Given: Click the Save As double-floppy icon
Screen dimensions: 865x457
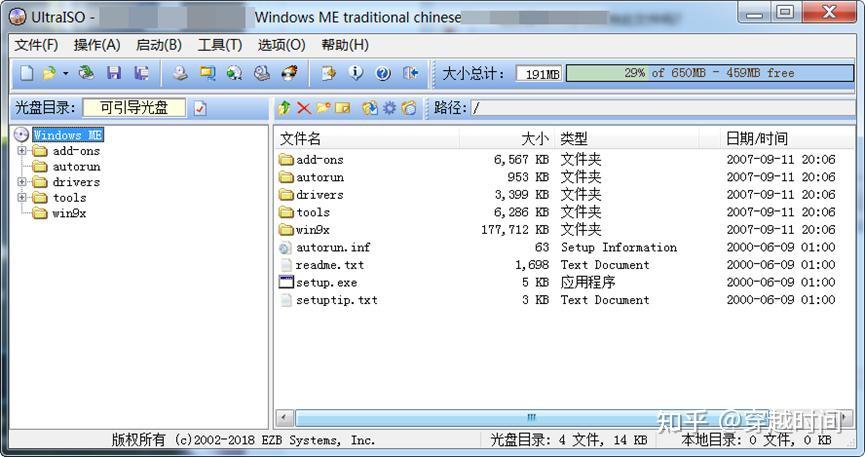Looking at the screenshot, I should click(x=142, y=73).
